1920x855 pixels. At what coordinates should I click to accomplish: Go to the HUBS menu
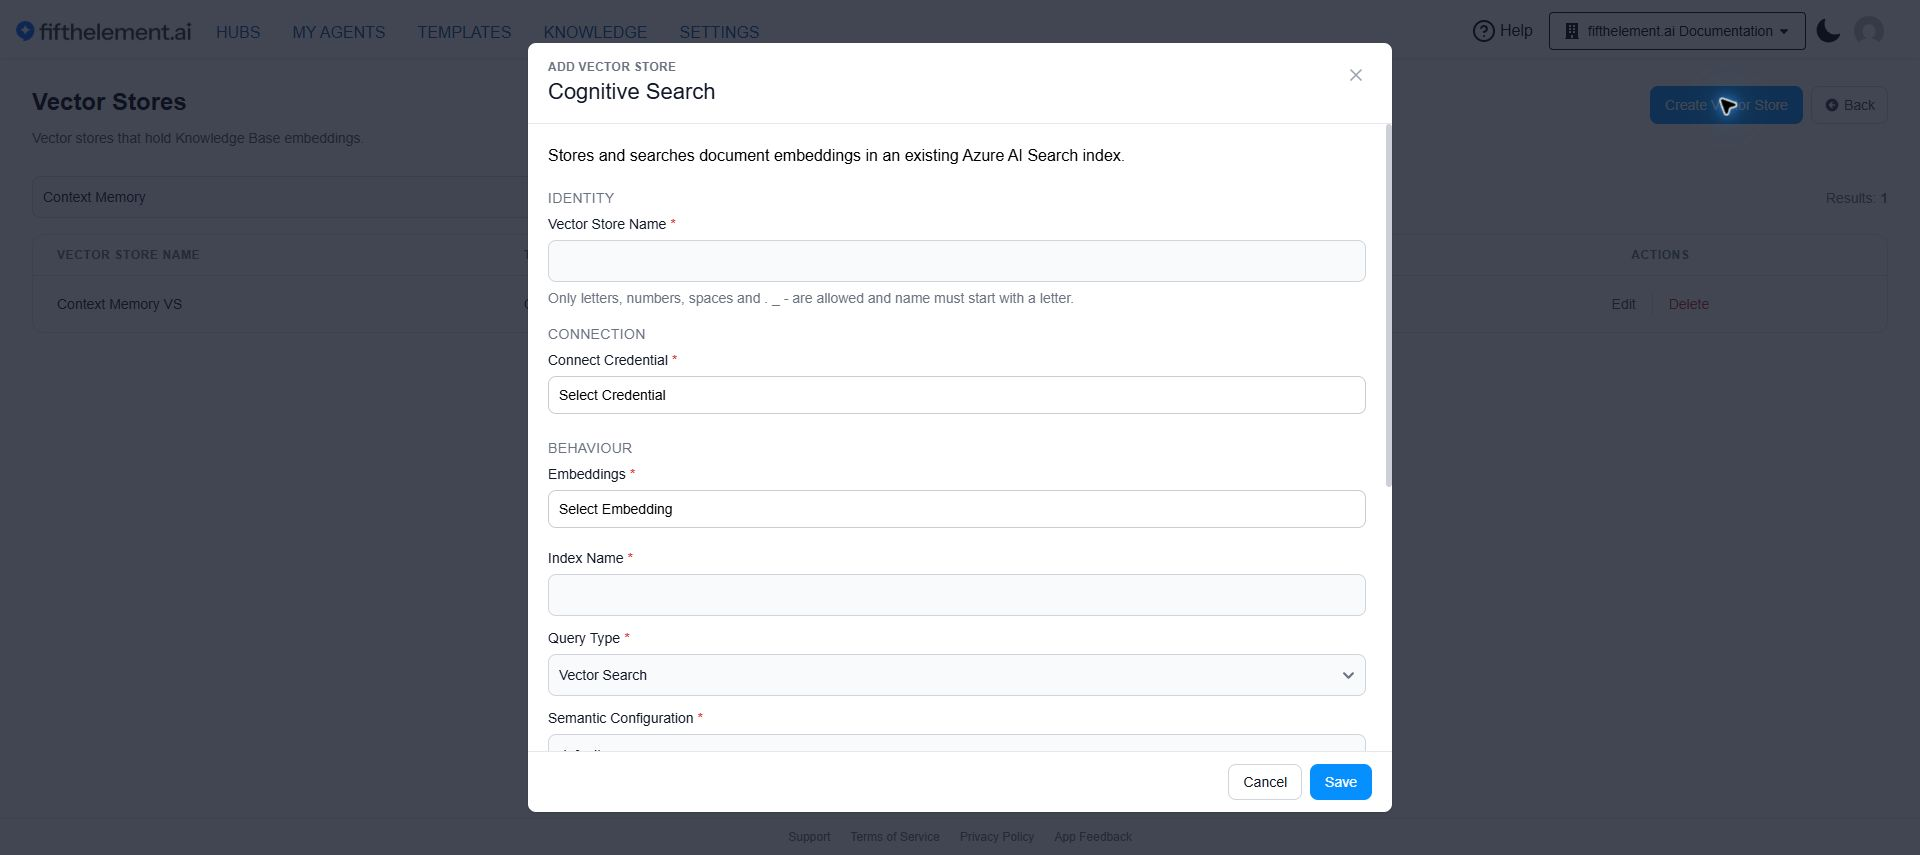pos(238,32)
